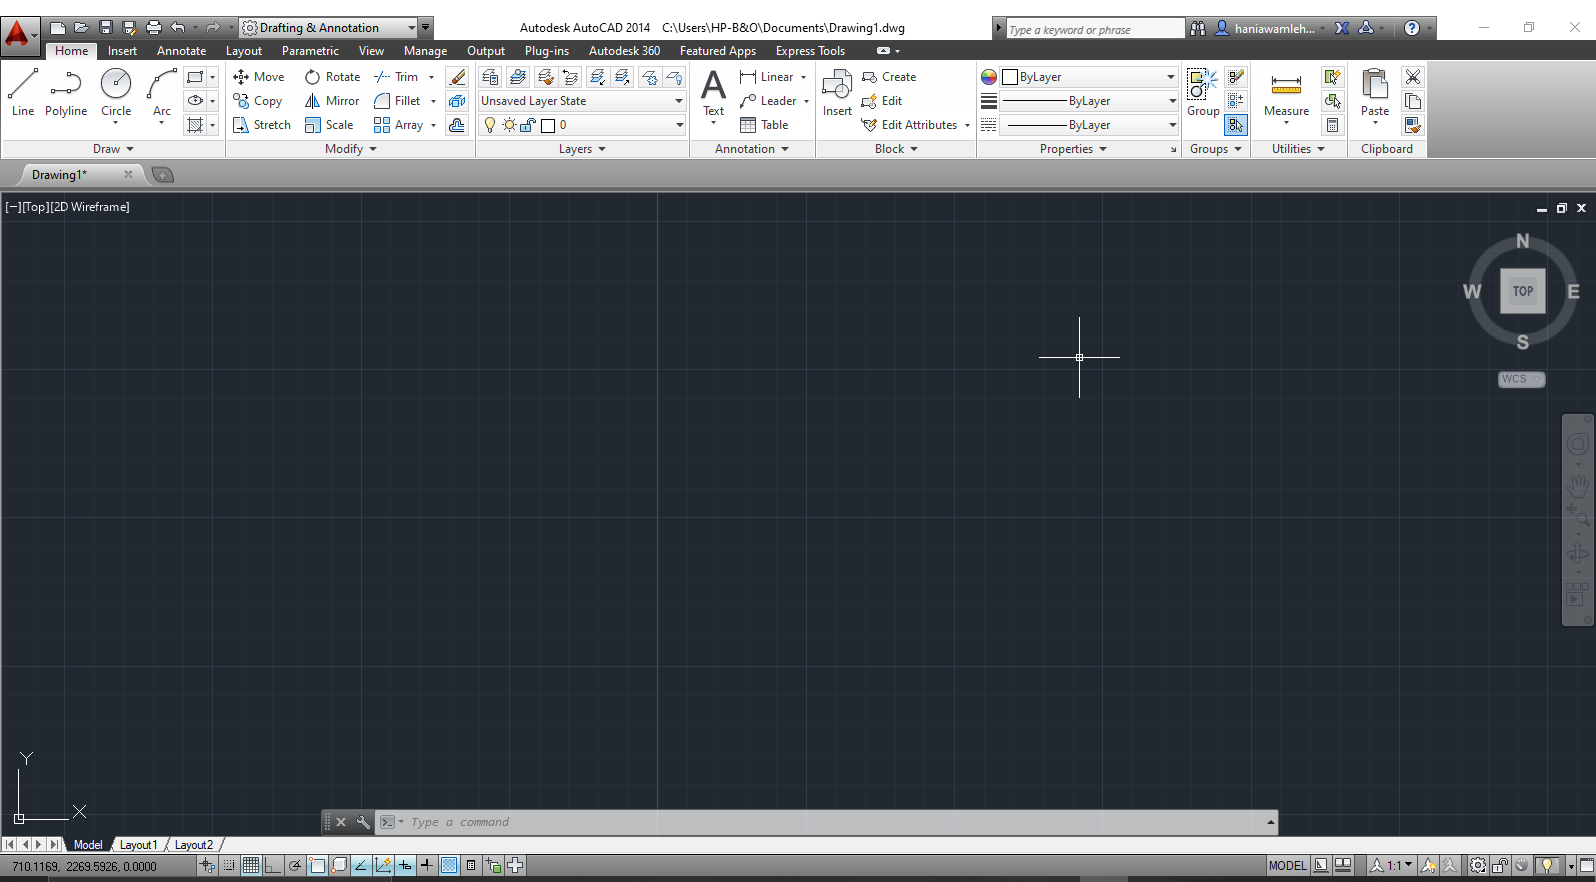Open the ByLayer object color dropdown

point(1091,77)
